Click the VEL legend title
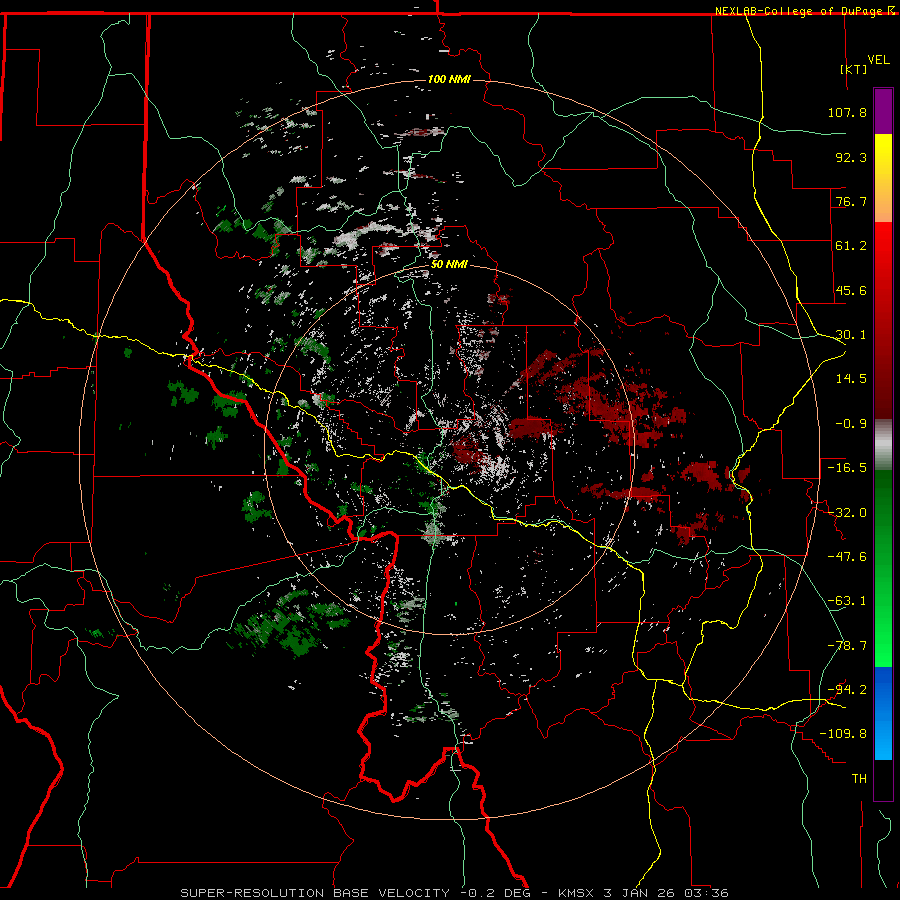The width and height of the screenshot is (900, 900). (878, 60)
